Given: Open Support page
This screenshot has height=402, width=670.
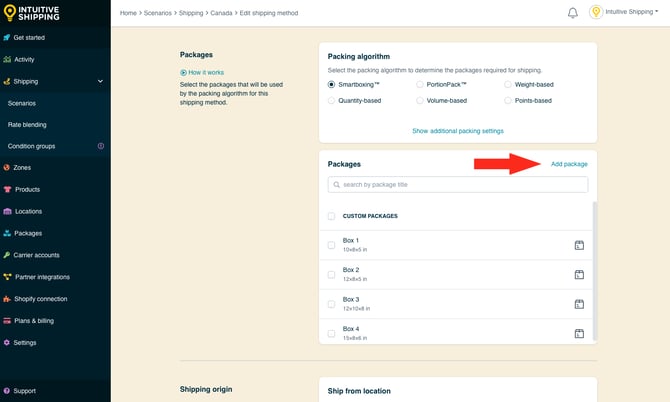Looking at the screenshot, I should [24, 391].
